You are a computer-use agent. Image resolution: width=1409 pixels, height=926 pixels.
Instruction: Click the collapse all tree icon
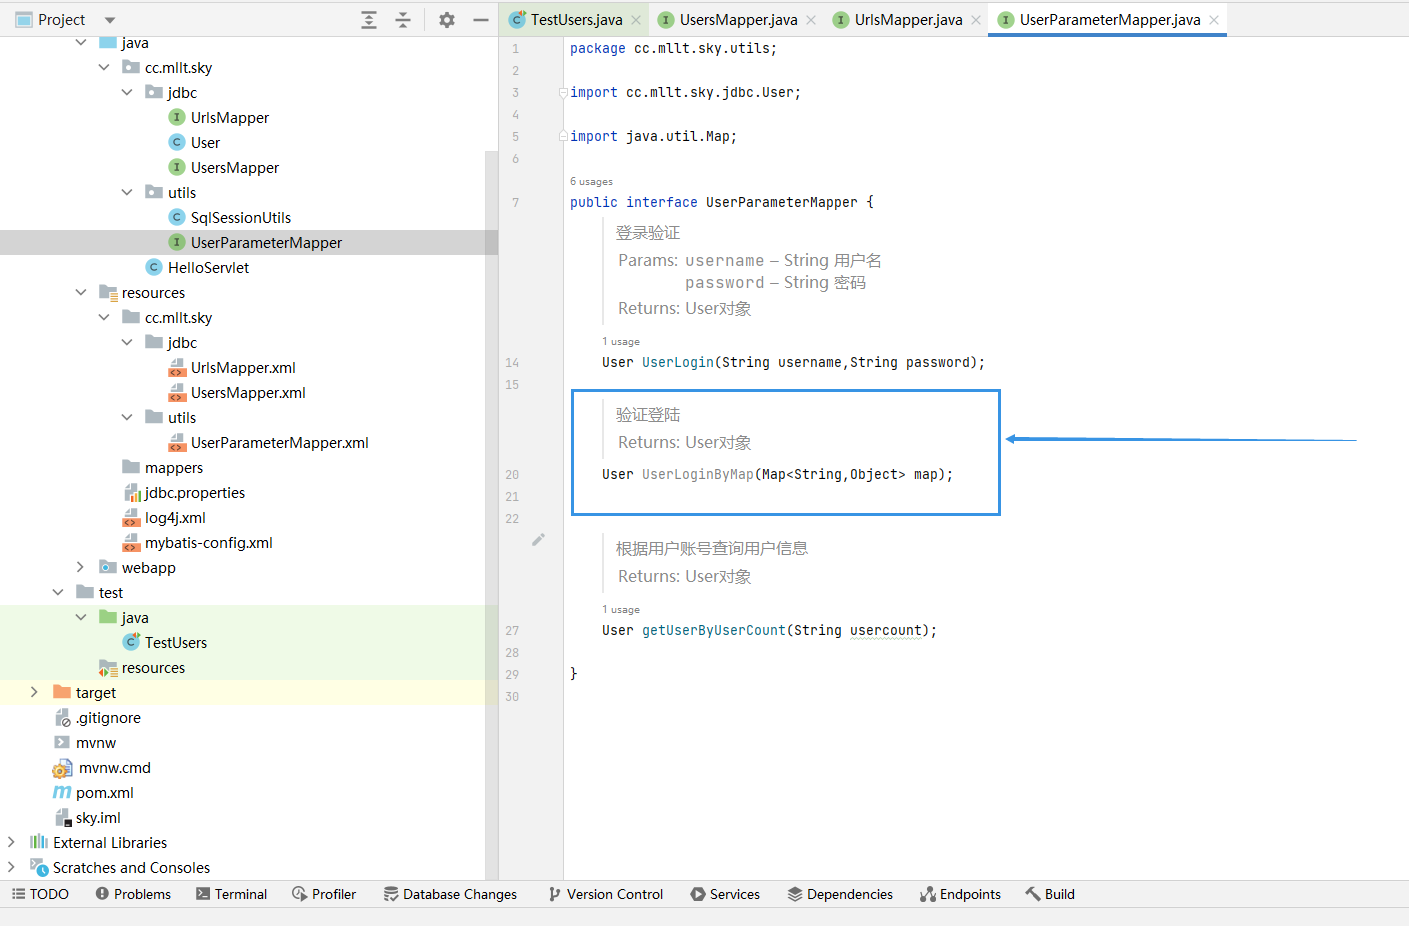point(403,20)
